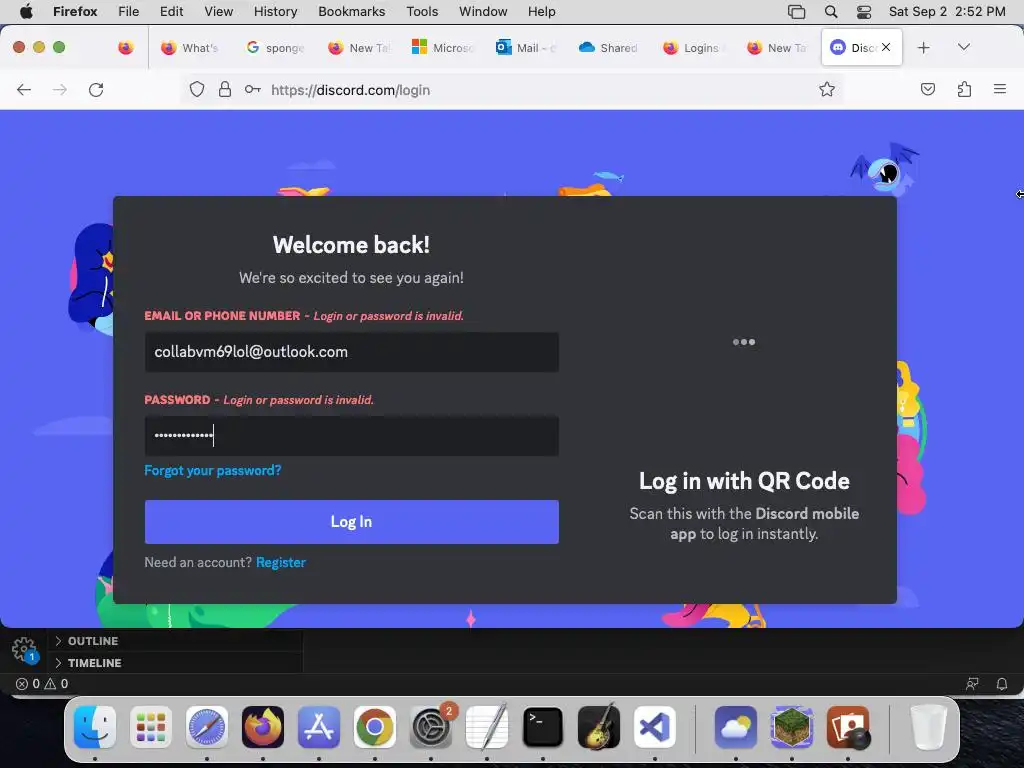This screenshot has width=1024, height=768.
Task: Bookmark this page with the star
Action: 827,89
